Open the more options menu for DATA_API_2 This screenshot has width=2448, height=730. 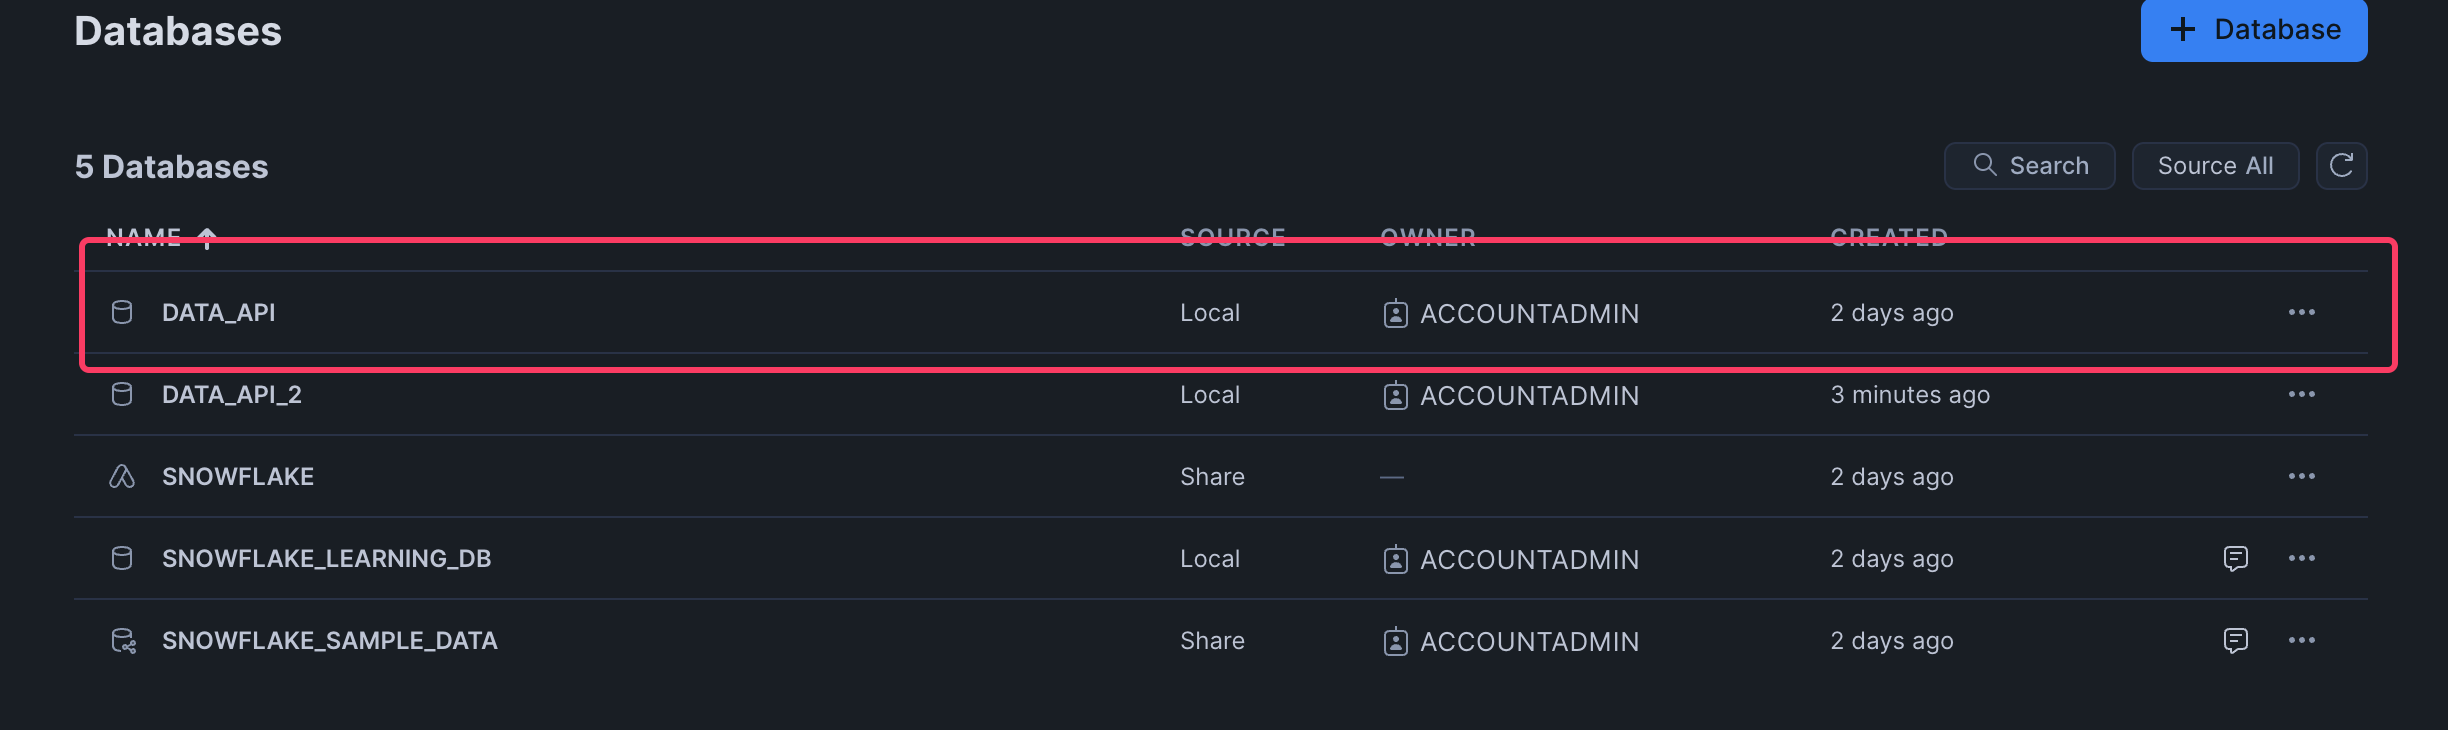click(x=2301, y=395)
